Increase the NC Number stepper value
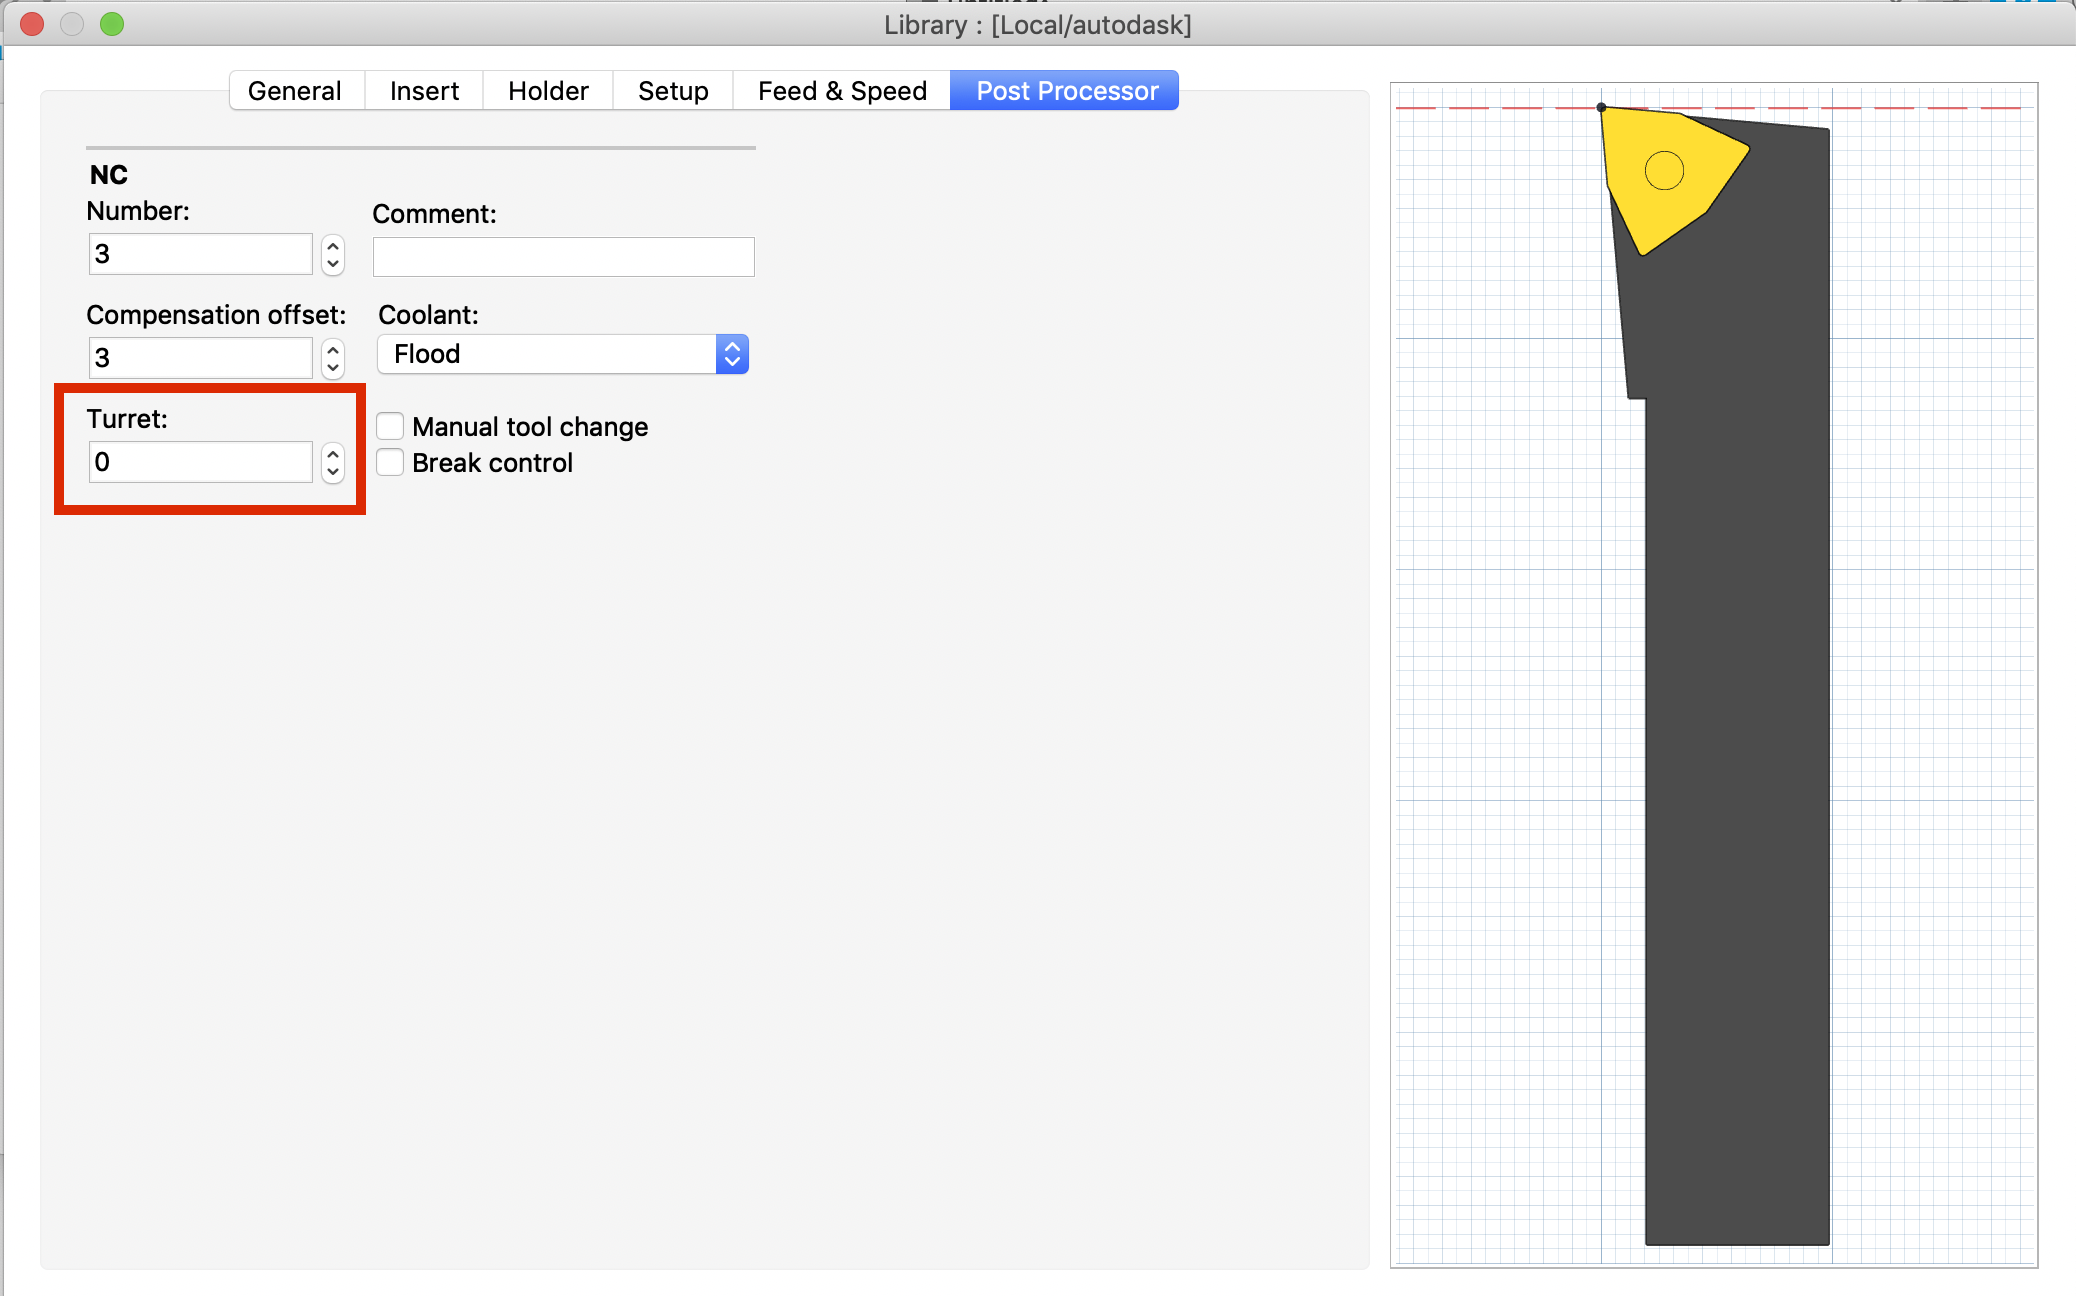Viewport: 2076px width, 1296px height. (333, 245)
